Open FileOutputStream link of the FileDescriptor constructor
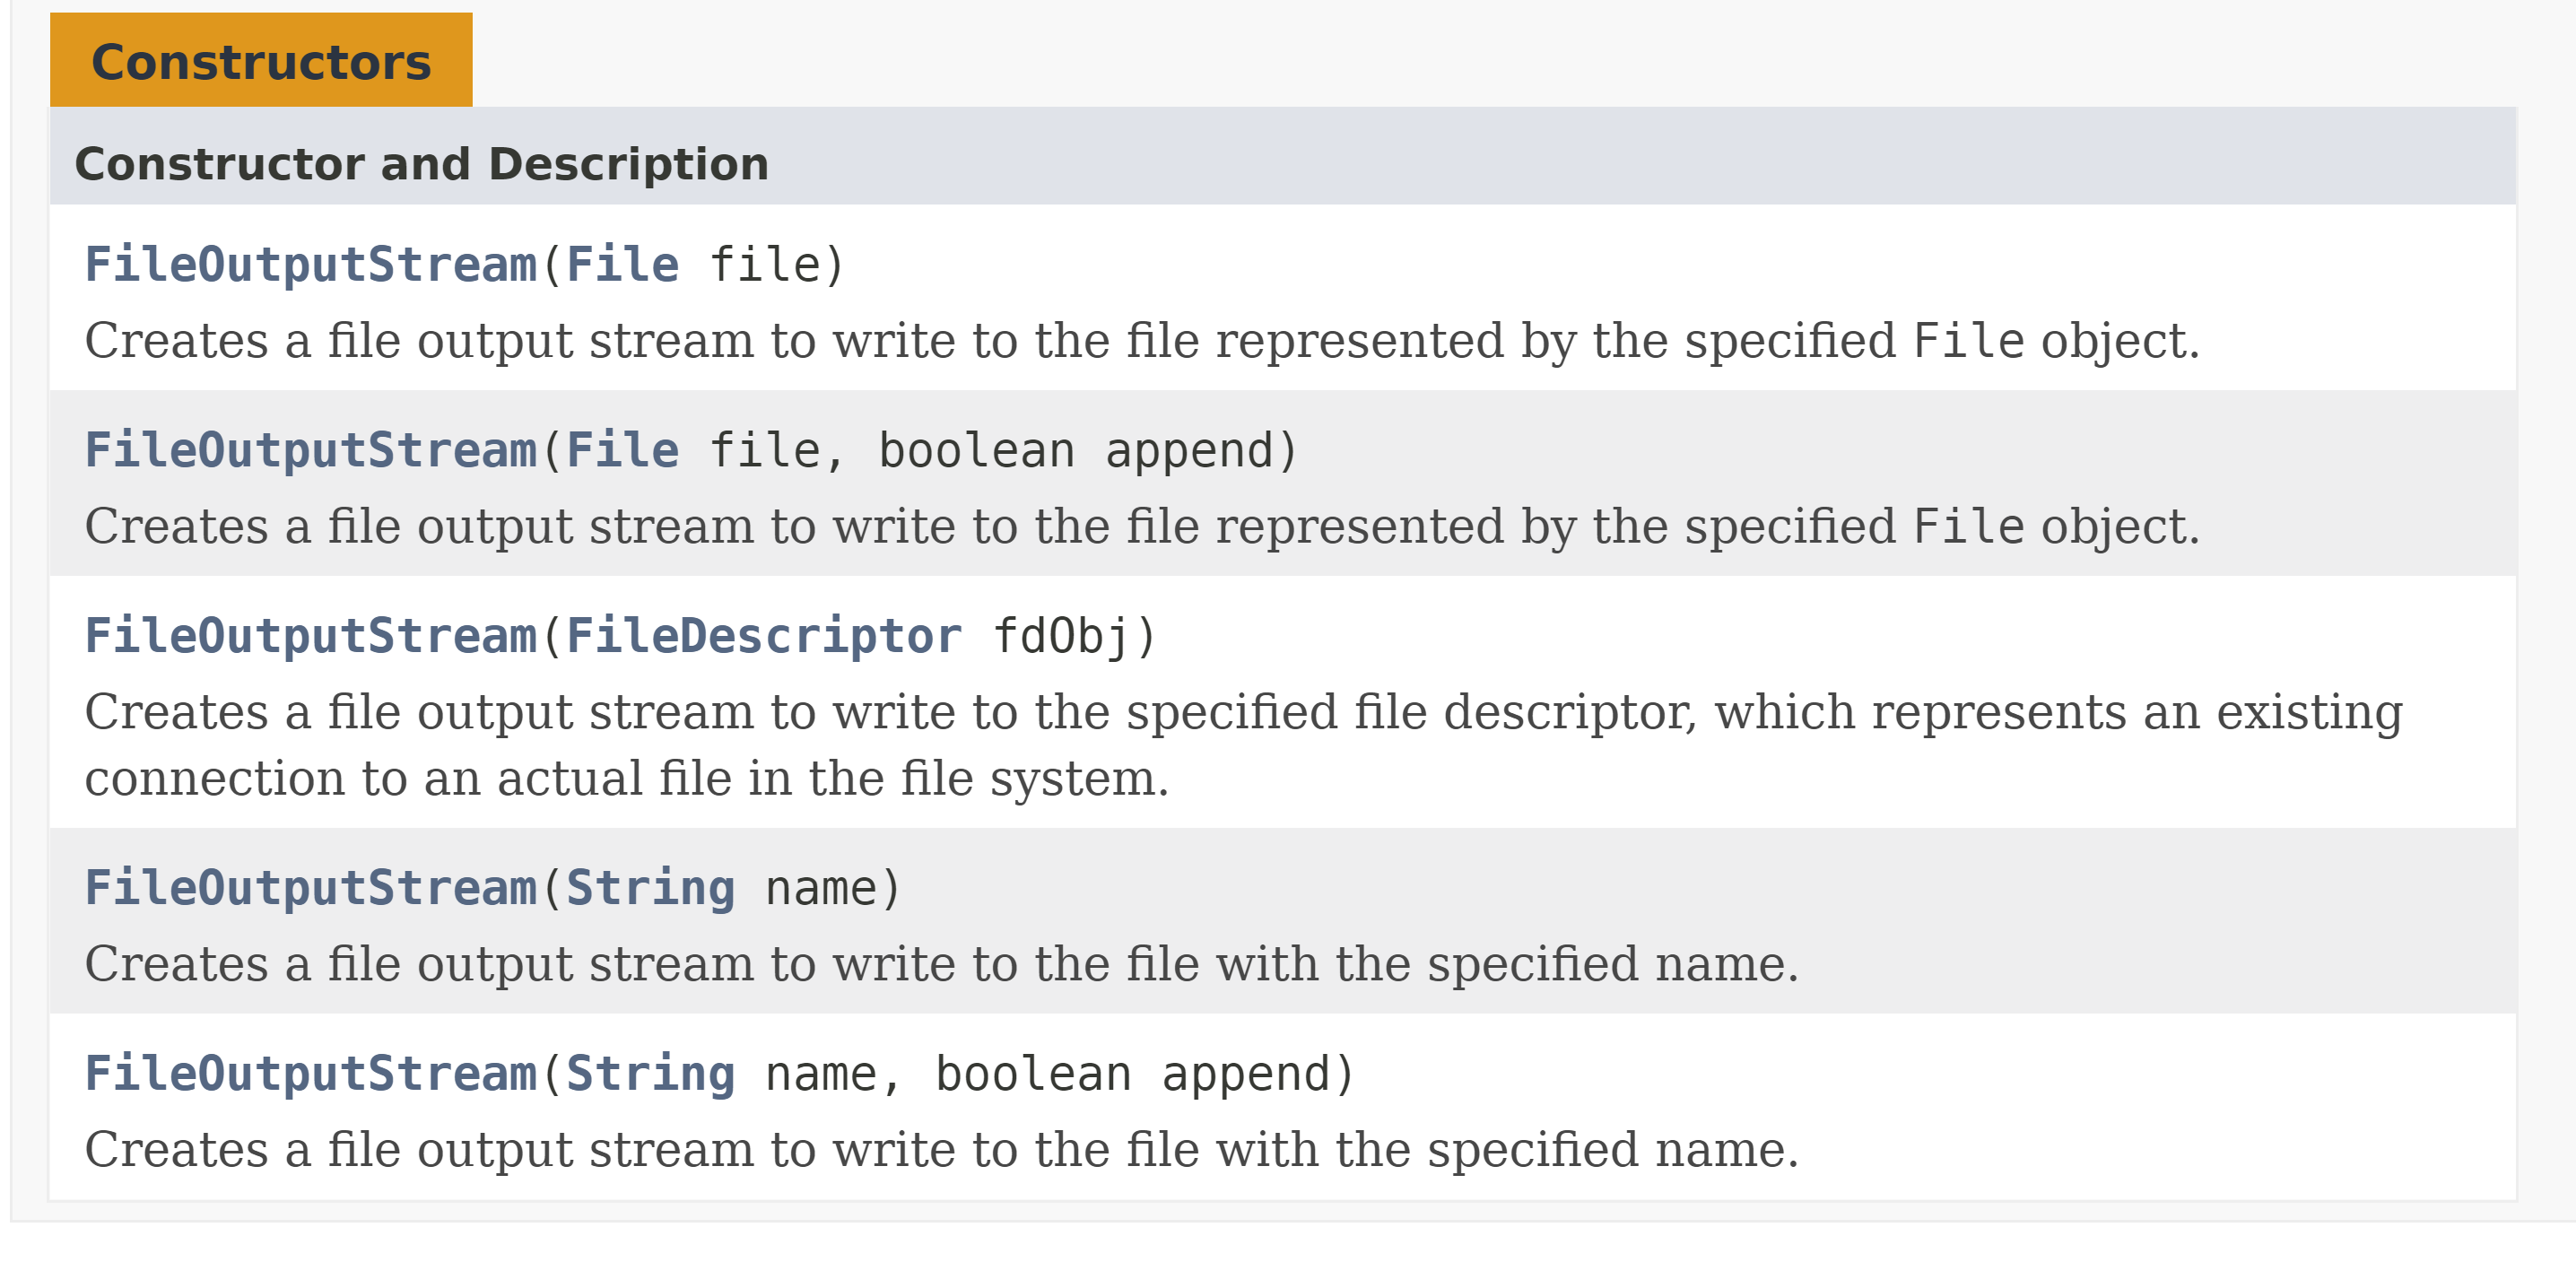2576x1262 pixels. (311, 636)
